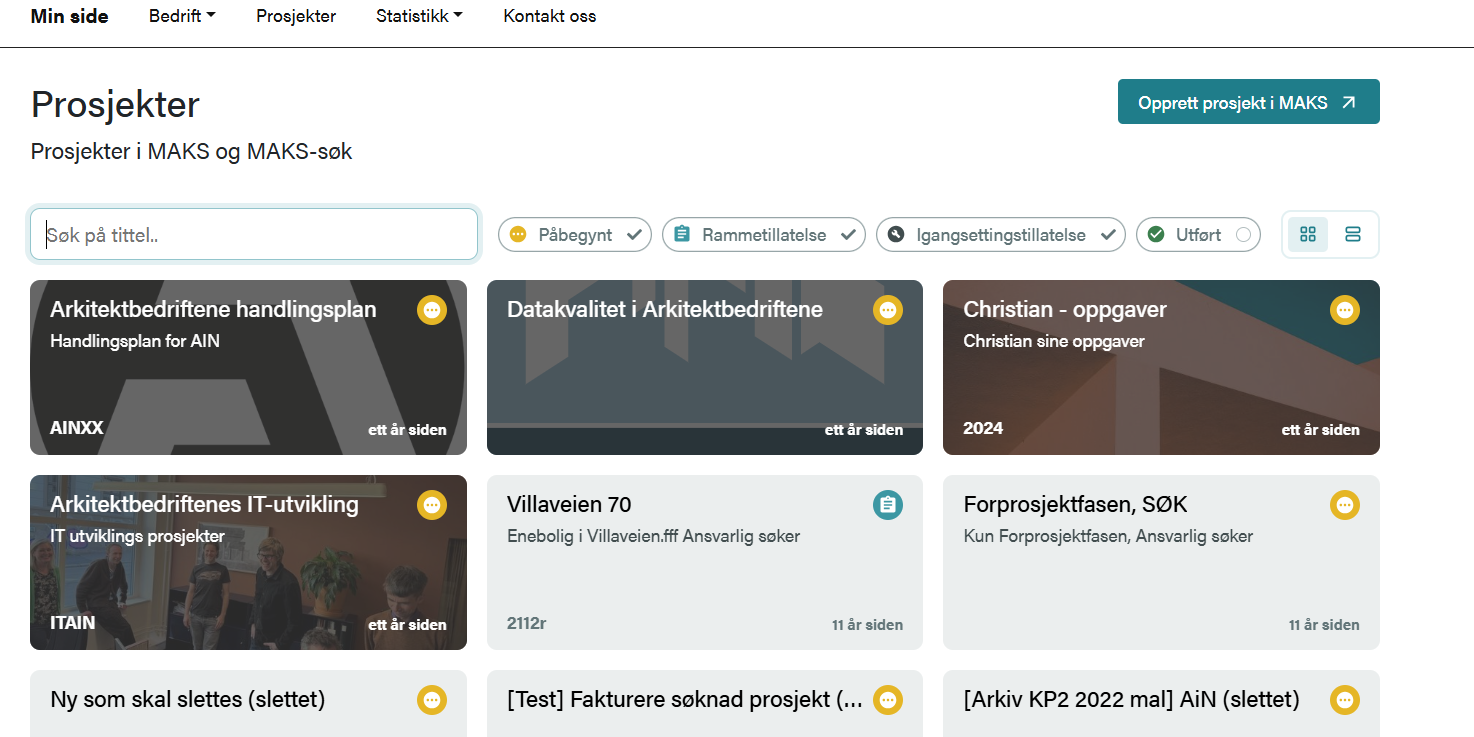The image size is (1474, 737).
Task: Open the Kontakt oss page
Action: click(x=550, y=16)
